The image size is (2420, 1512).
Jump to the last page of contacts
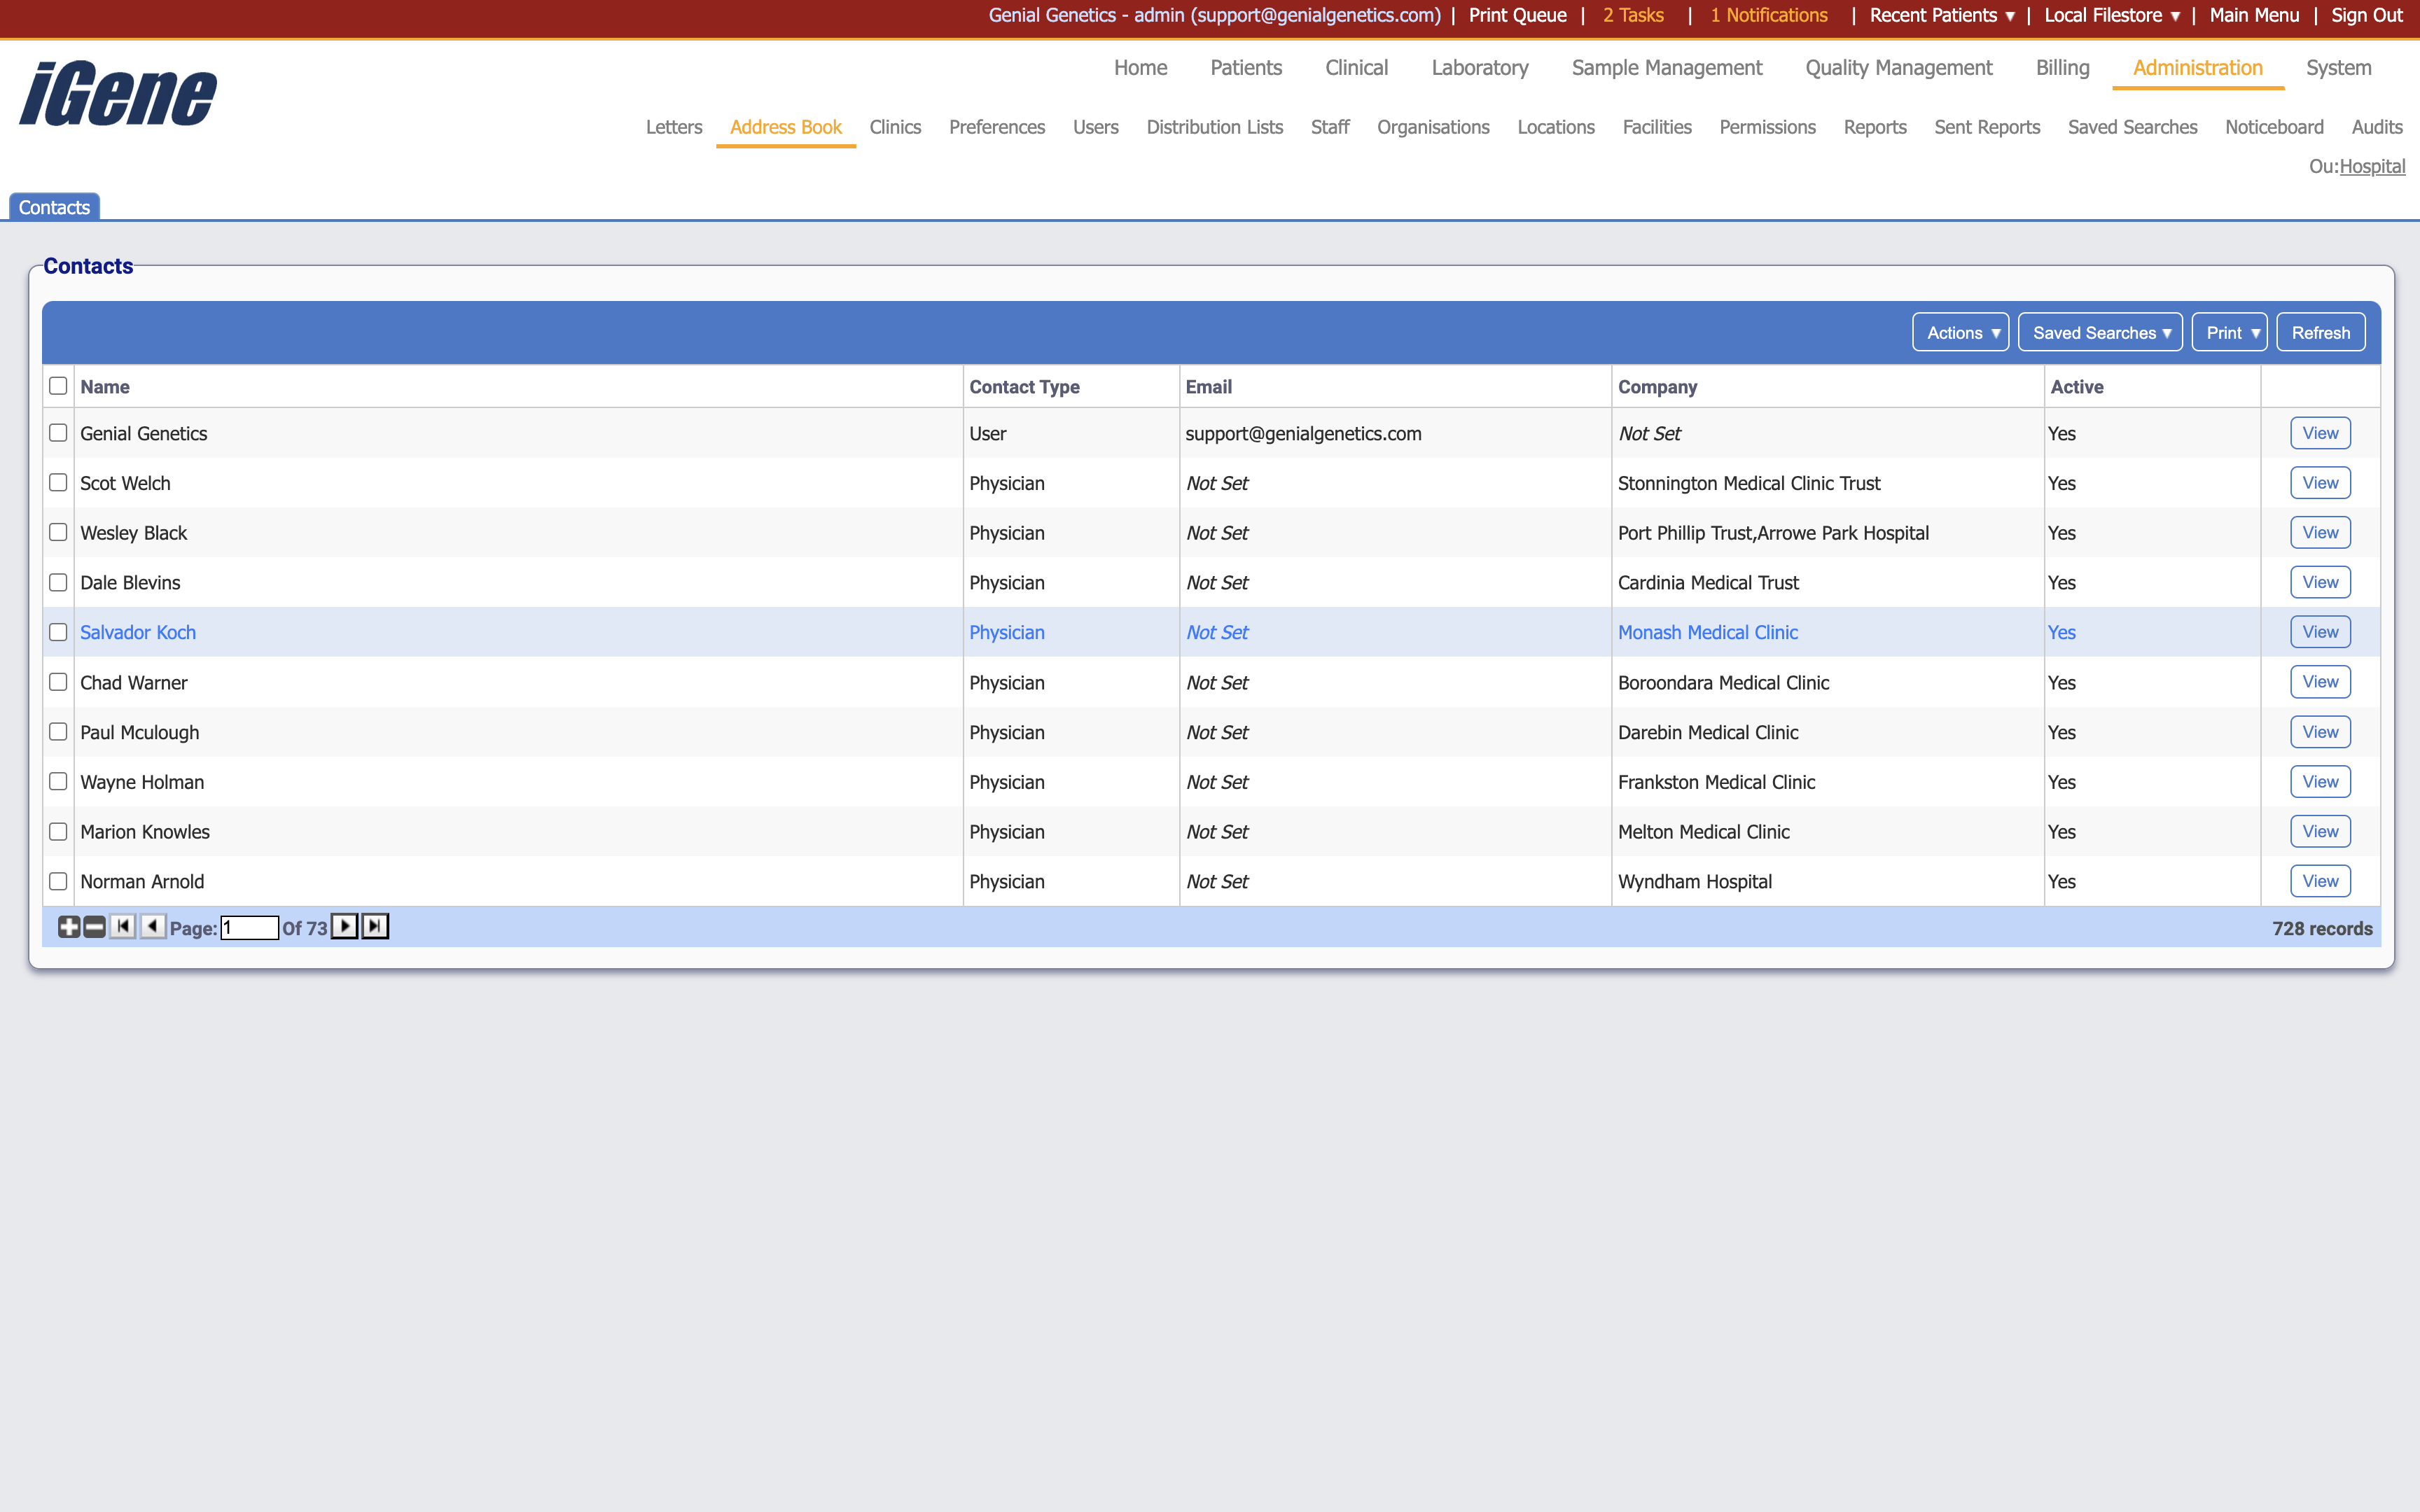pyautogui.click(x=375, y=927)
